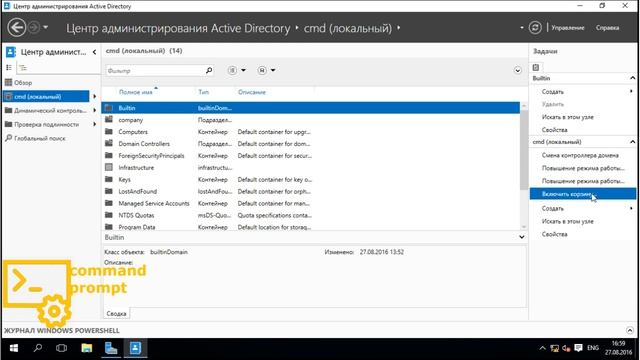Collapse the left navigation pane
Viewport: 640px width, 360px height.
click(x=94, y=52)
